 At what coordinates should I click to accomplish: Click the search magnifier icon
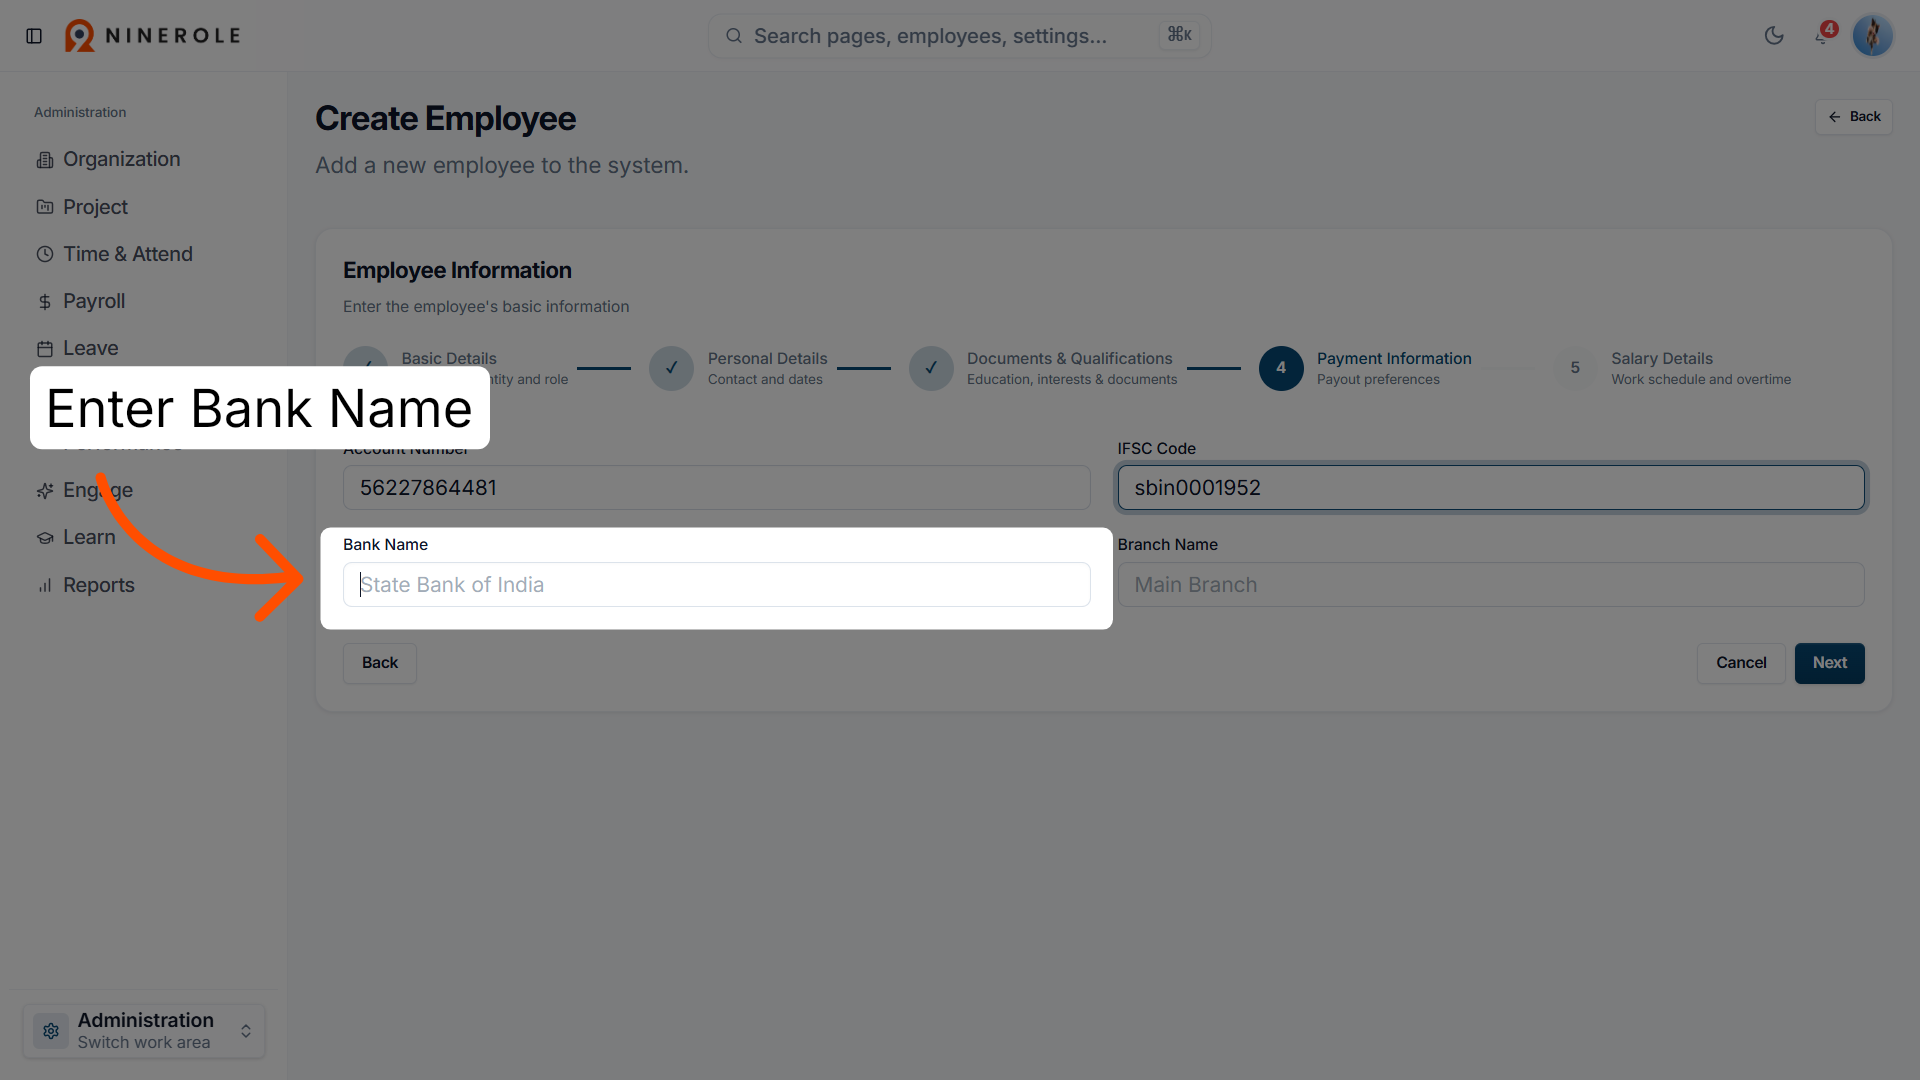(734, 36)
